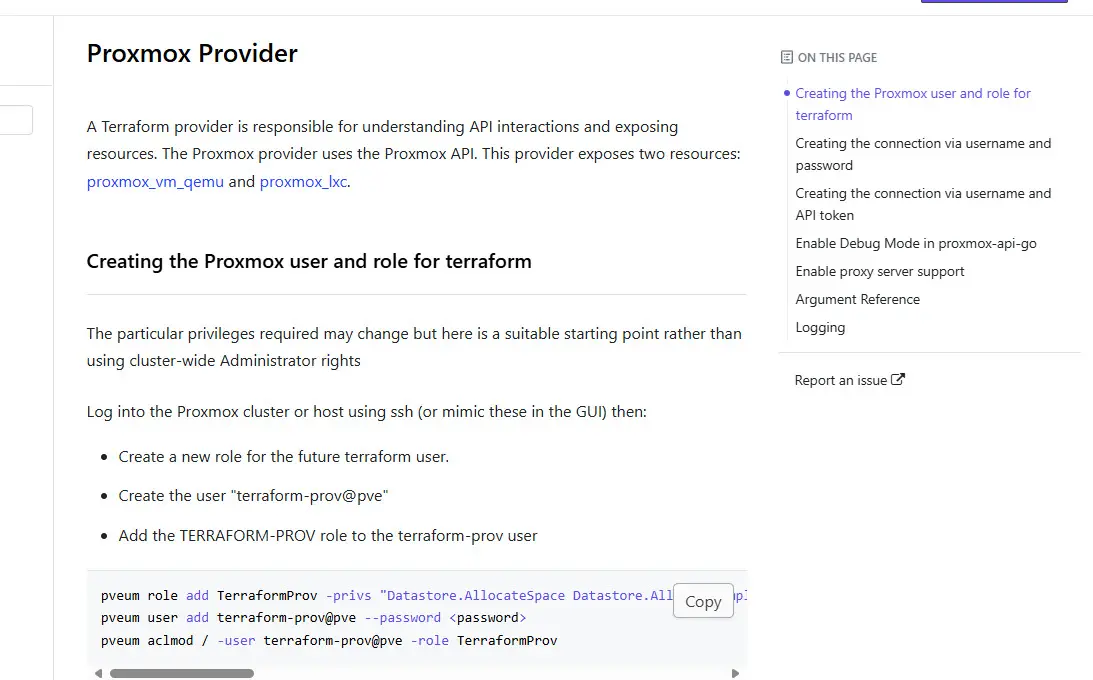Image resolution: width=1093 pixels, height=680 pixels.
Task: Click the Proxmox Provider page title
Action: click(x=192, y=53)
